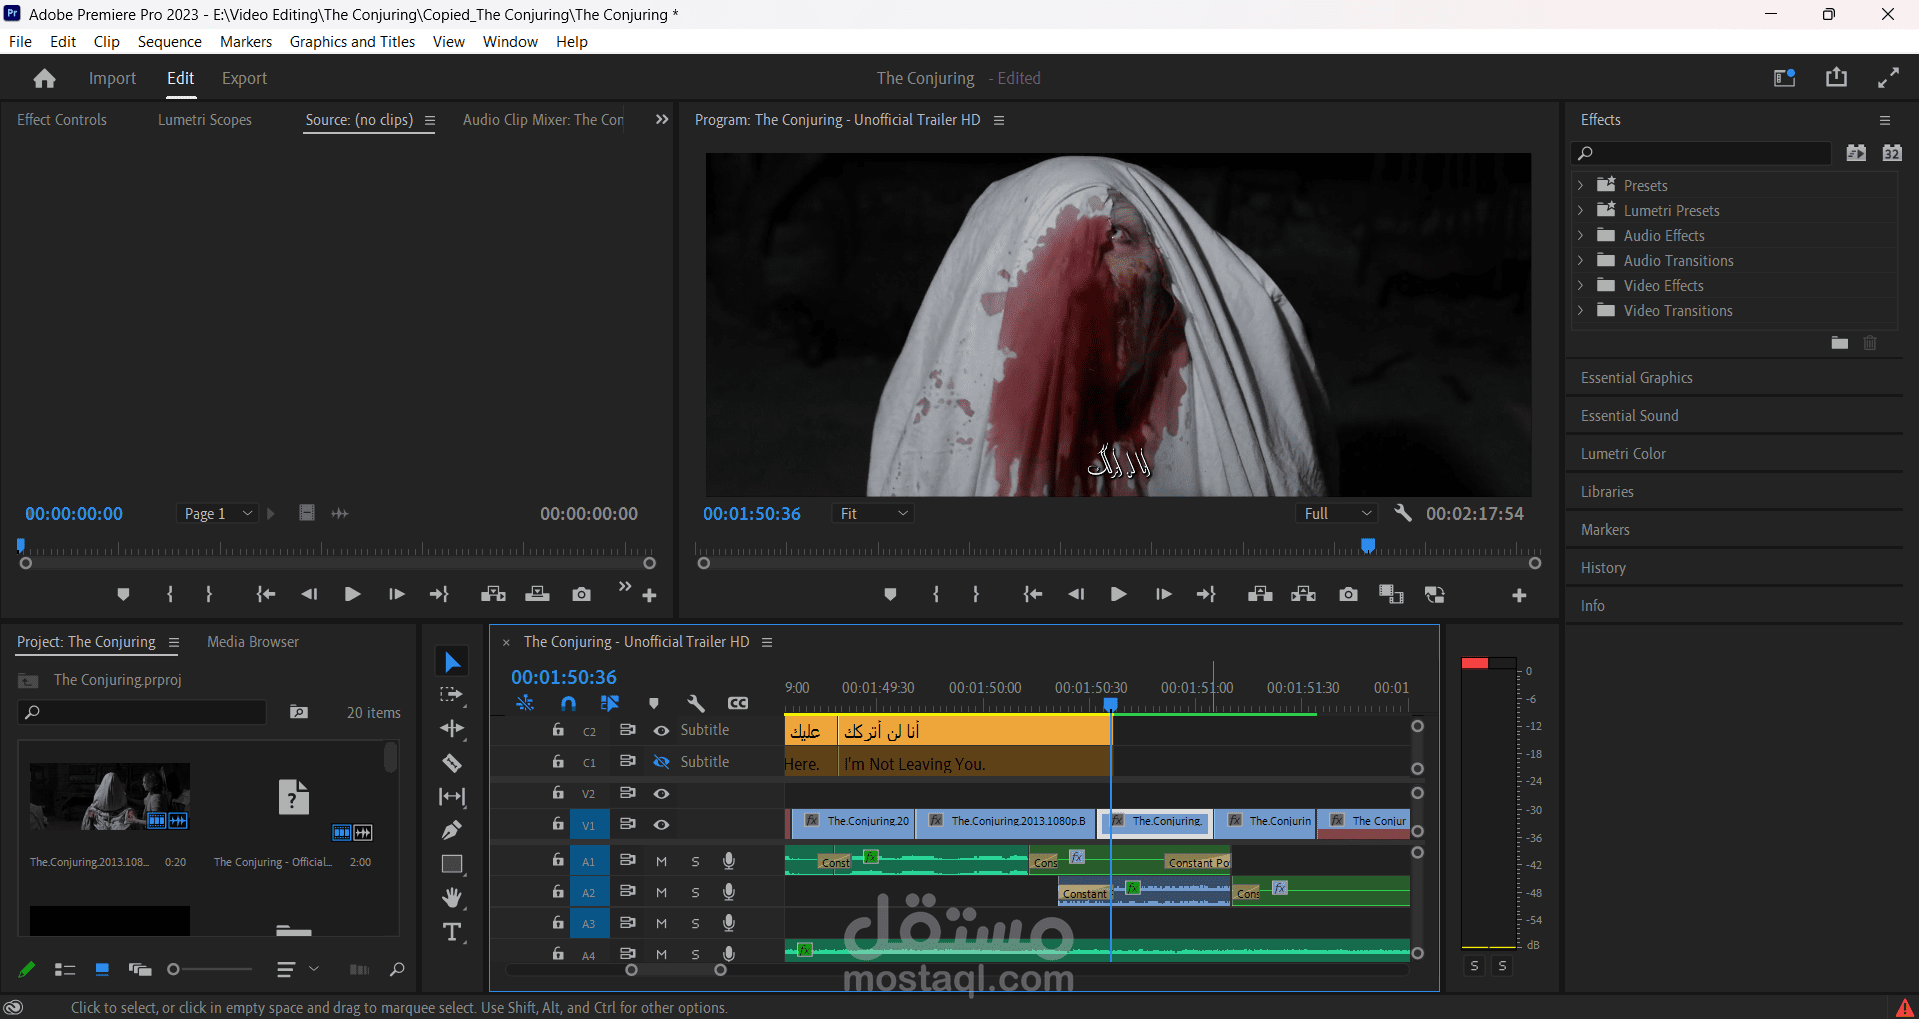The height and width of the screenshot is (1019, 1919).
Task: Expand the Video Effects folder
Action: click(x=1580, y=286)
